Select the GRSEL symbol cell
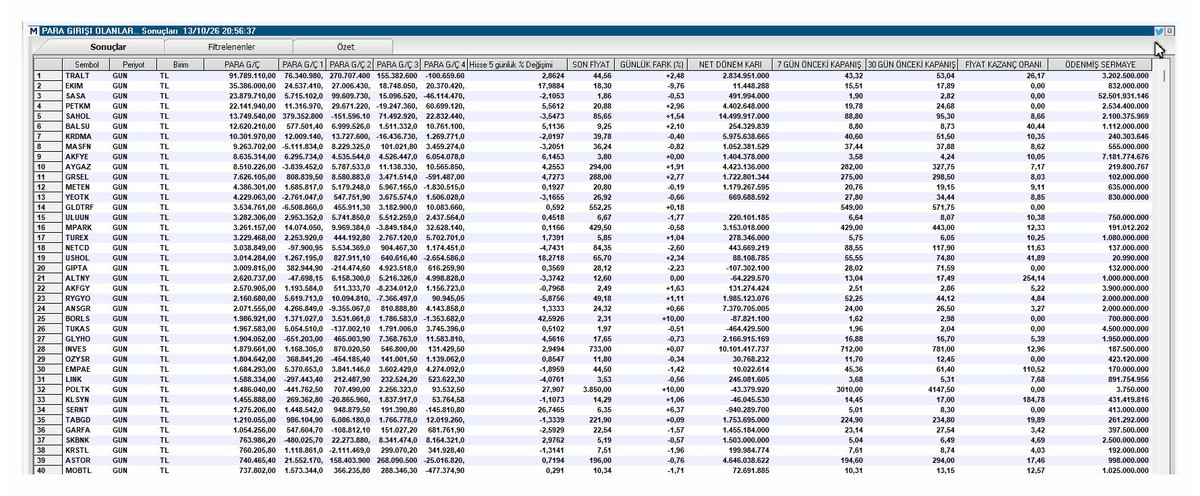 [86, 177]
